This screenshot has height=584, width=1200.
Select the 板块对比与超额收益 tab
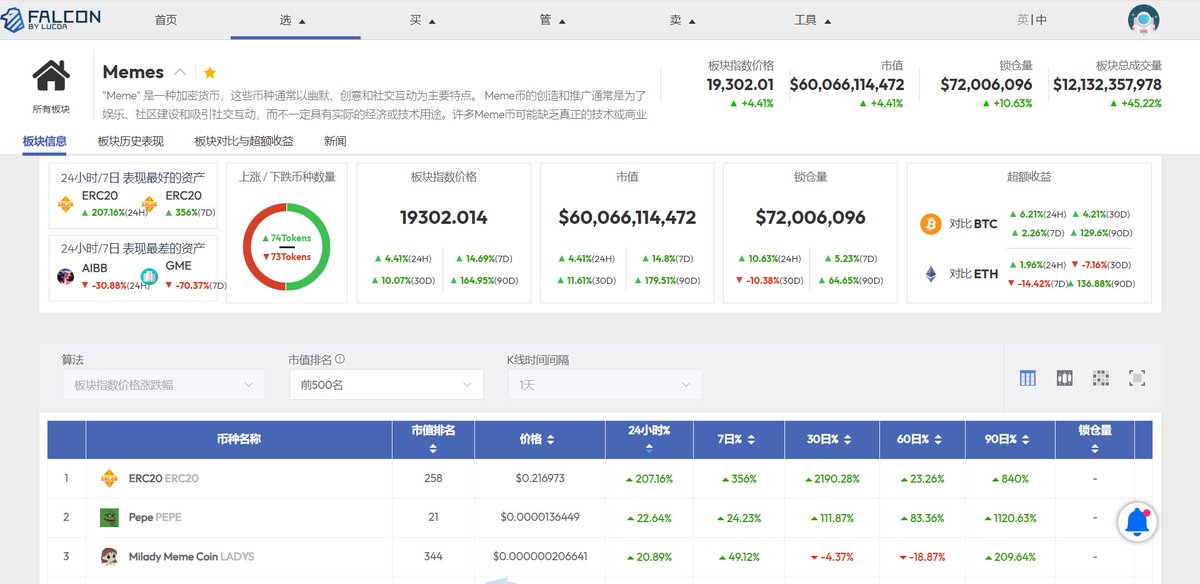244,141
